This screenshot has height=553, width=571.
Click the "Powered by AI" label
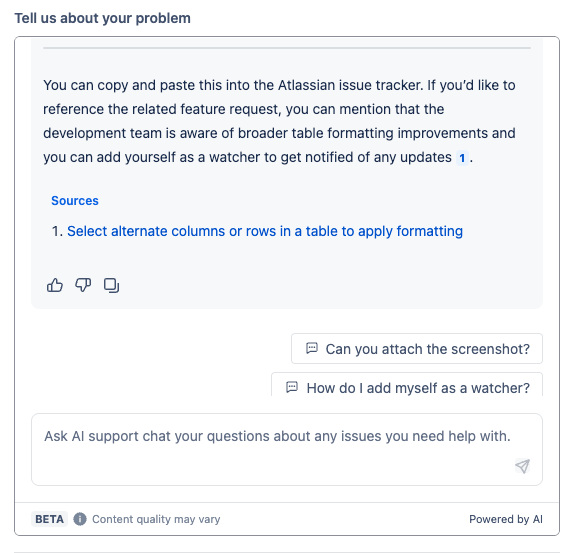coord(506,519)
